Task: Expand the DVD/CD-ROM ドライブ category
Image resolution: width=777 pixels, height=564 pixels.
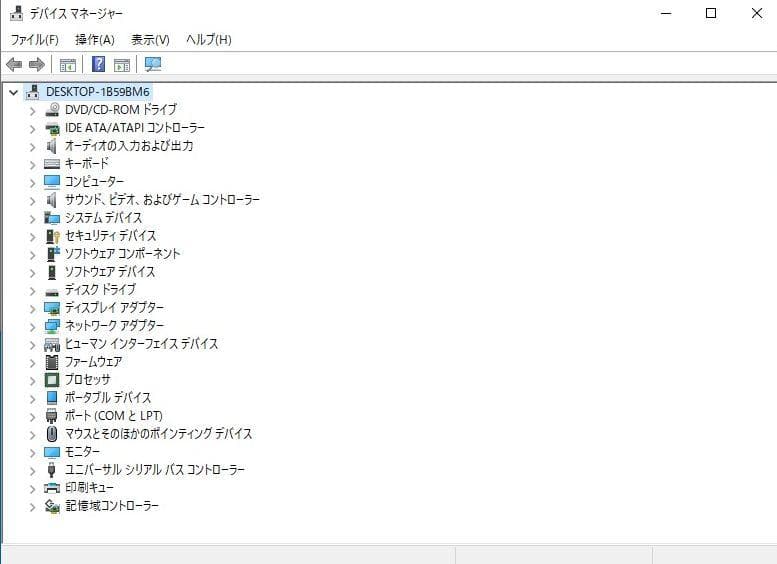Action: coord(33,111)
